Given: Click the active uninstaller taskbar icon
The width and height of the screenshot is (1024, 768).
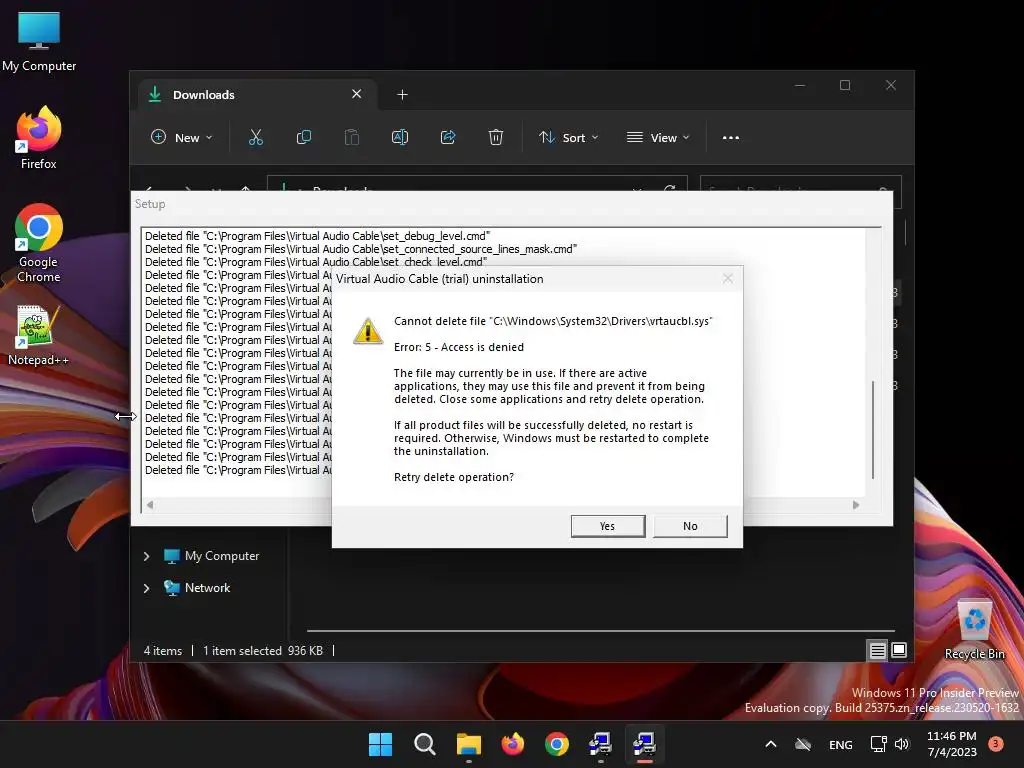Looking at the screenshot, I should [x=645, y=744].
